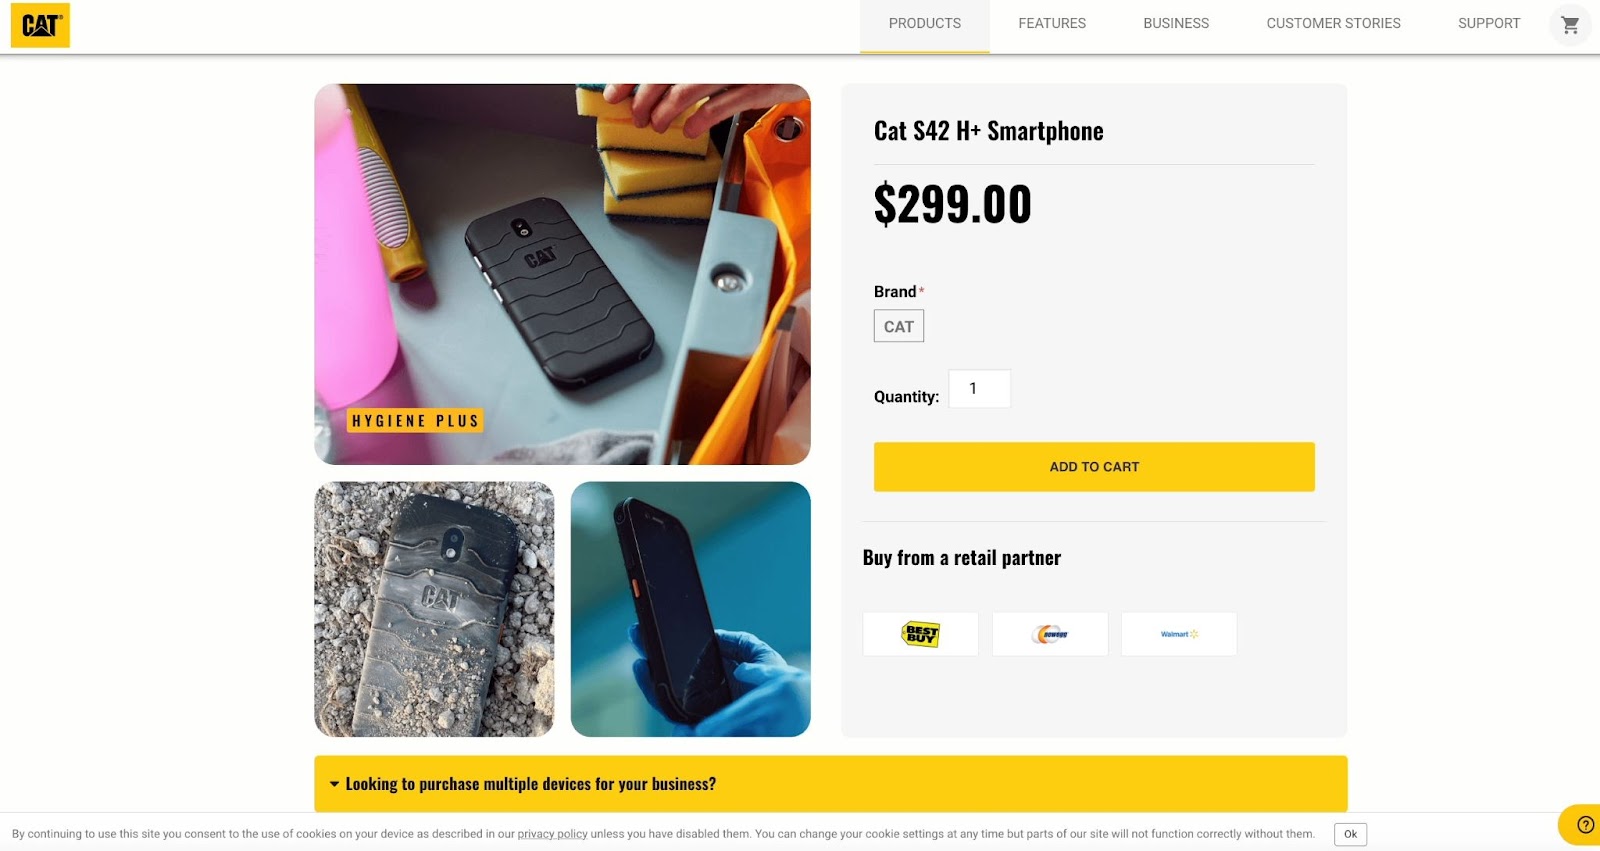Open the shopping cart icon
The width and height of the screenshot is (1600, 851).
(x=1570, y=25)
